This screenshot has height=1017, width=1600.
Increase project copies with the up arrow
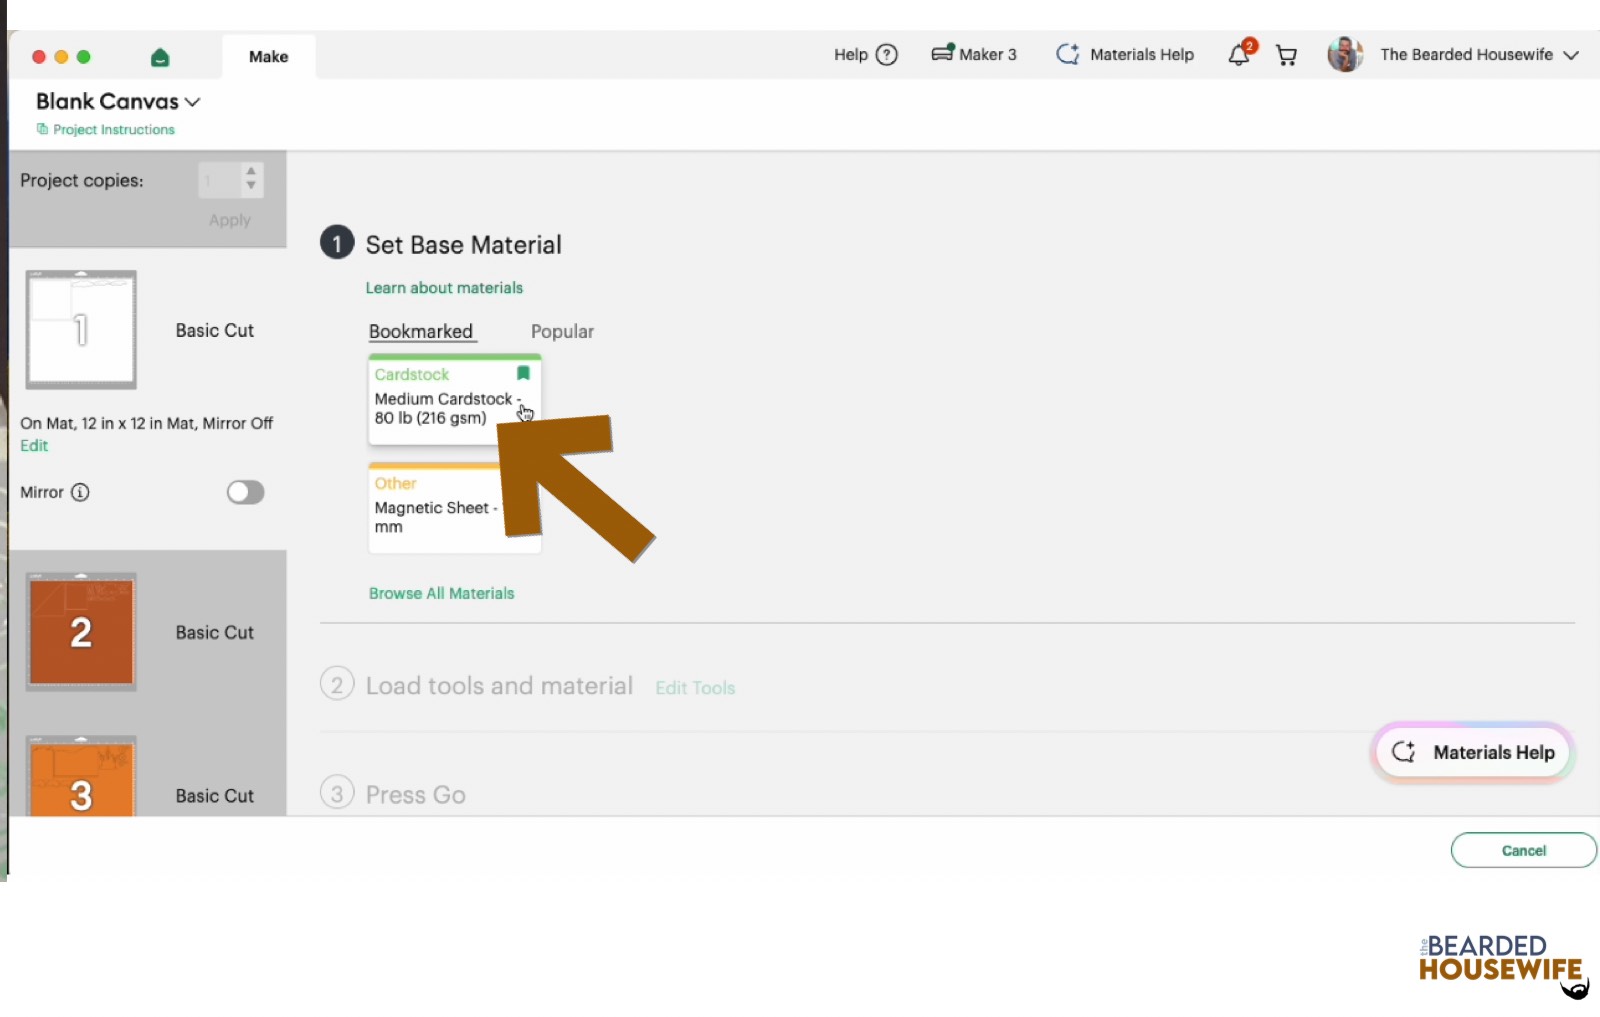pyautogui.click(x=251, y=171)
